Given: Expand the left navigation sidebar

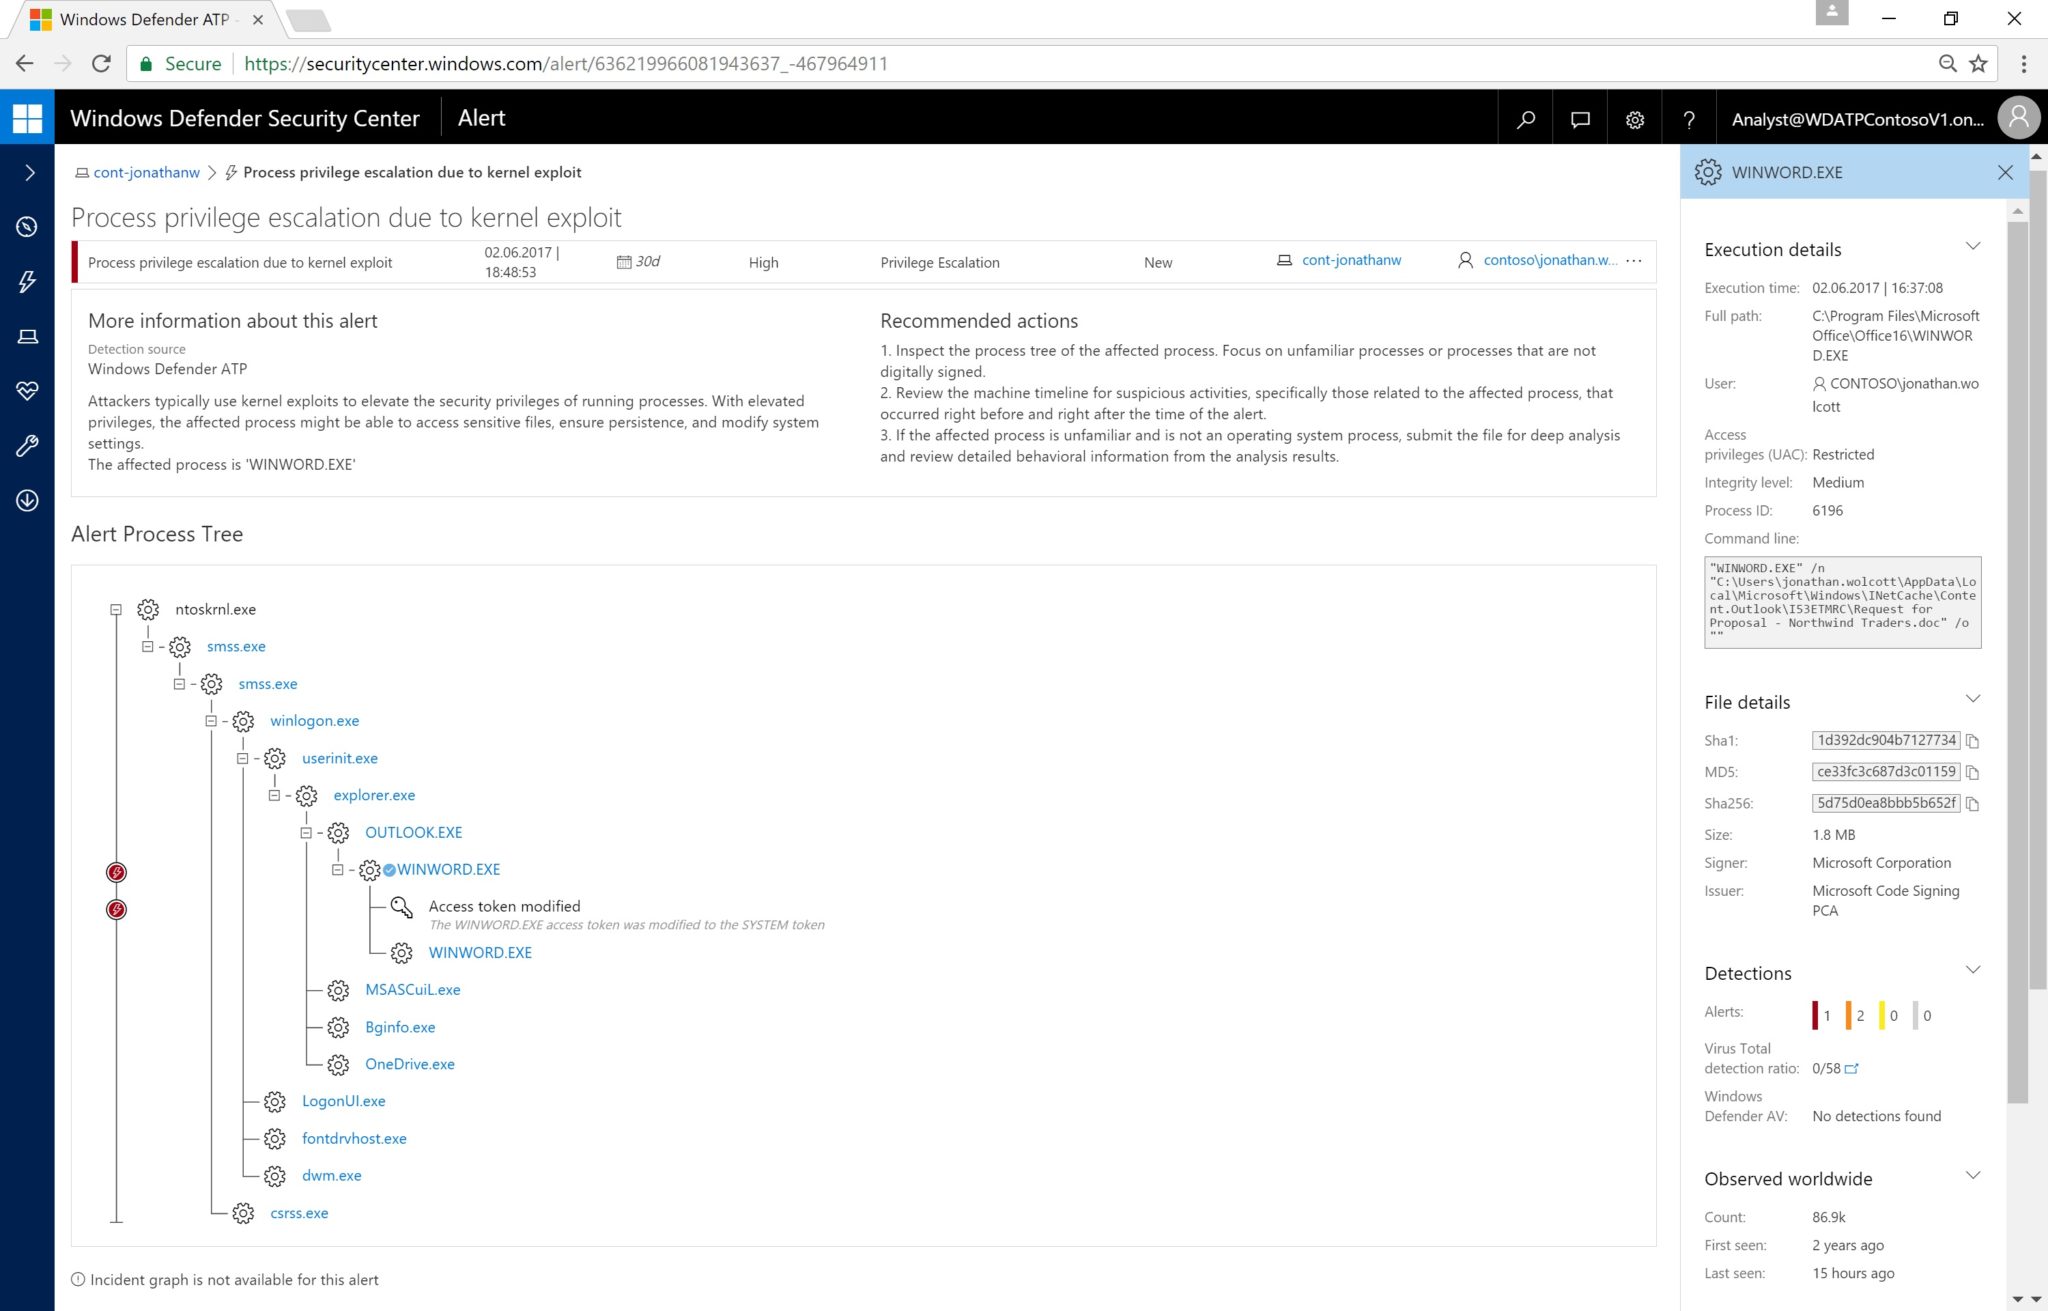Looking at the screenshot, I should point(29,172).
